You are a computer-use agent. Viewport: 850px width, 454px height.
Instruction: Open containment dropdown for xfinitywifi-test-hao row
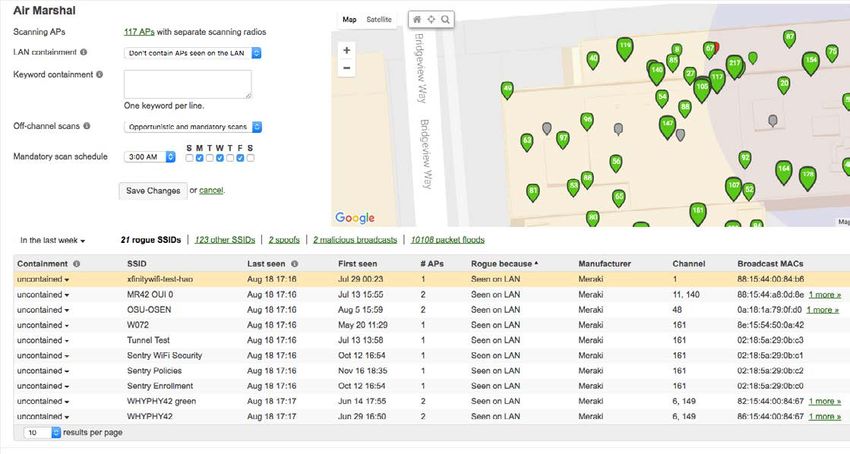[x=43, y=279]
